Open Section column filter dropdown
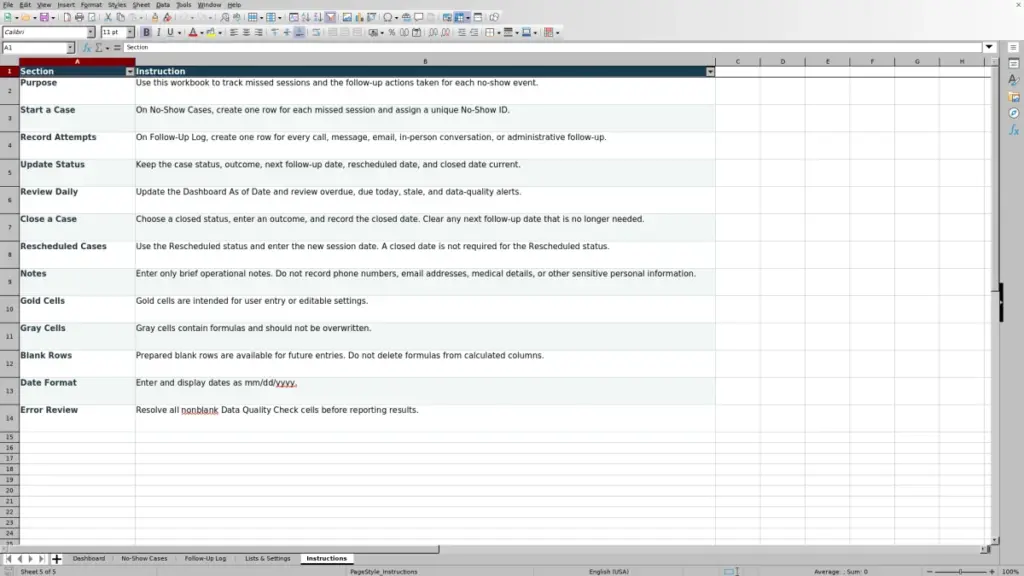Viewport: 1024px width, 576px height. tap(130, 72)
